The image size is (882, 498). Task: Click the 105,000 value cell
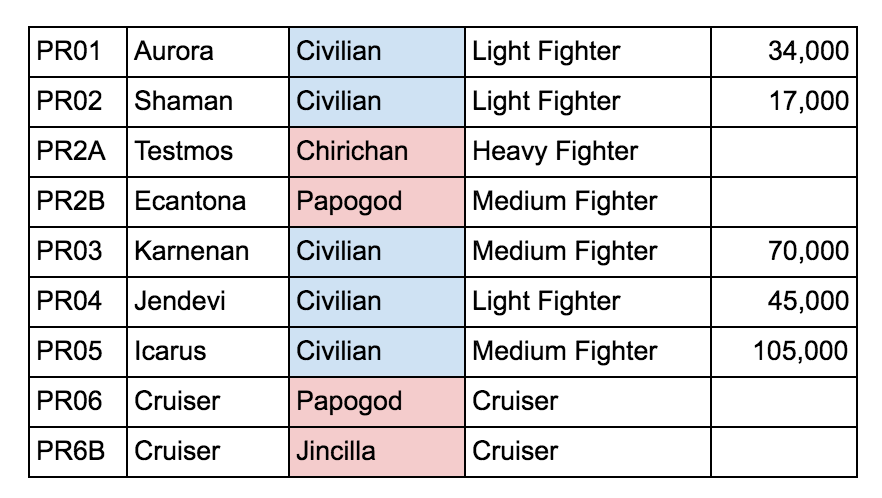click(x=784, y=351)
